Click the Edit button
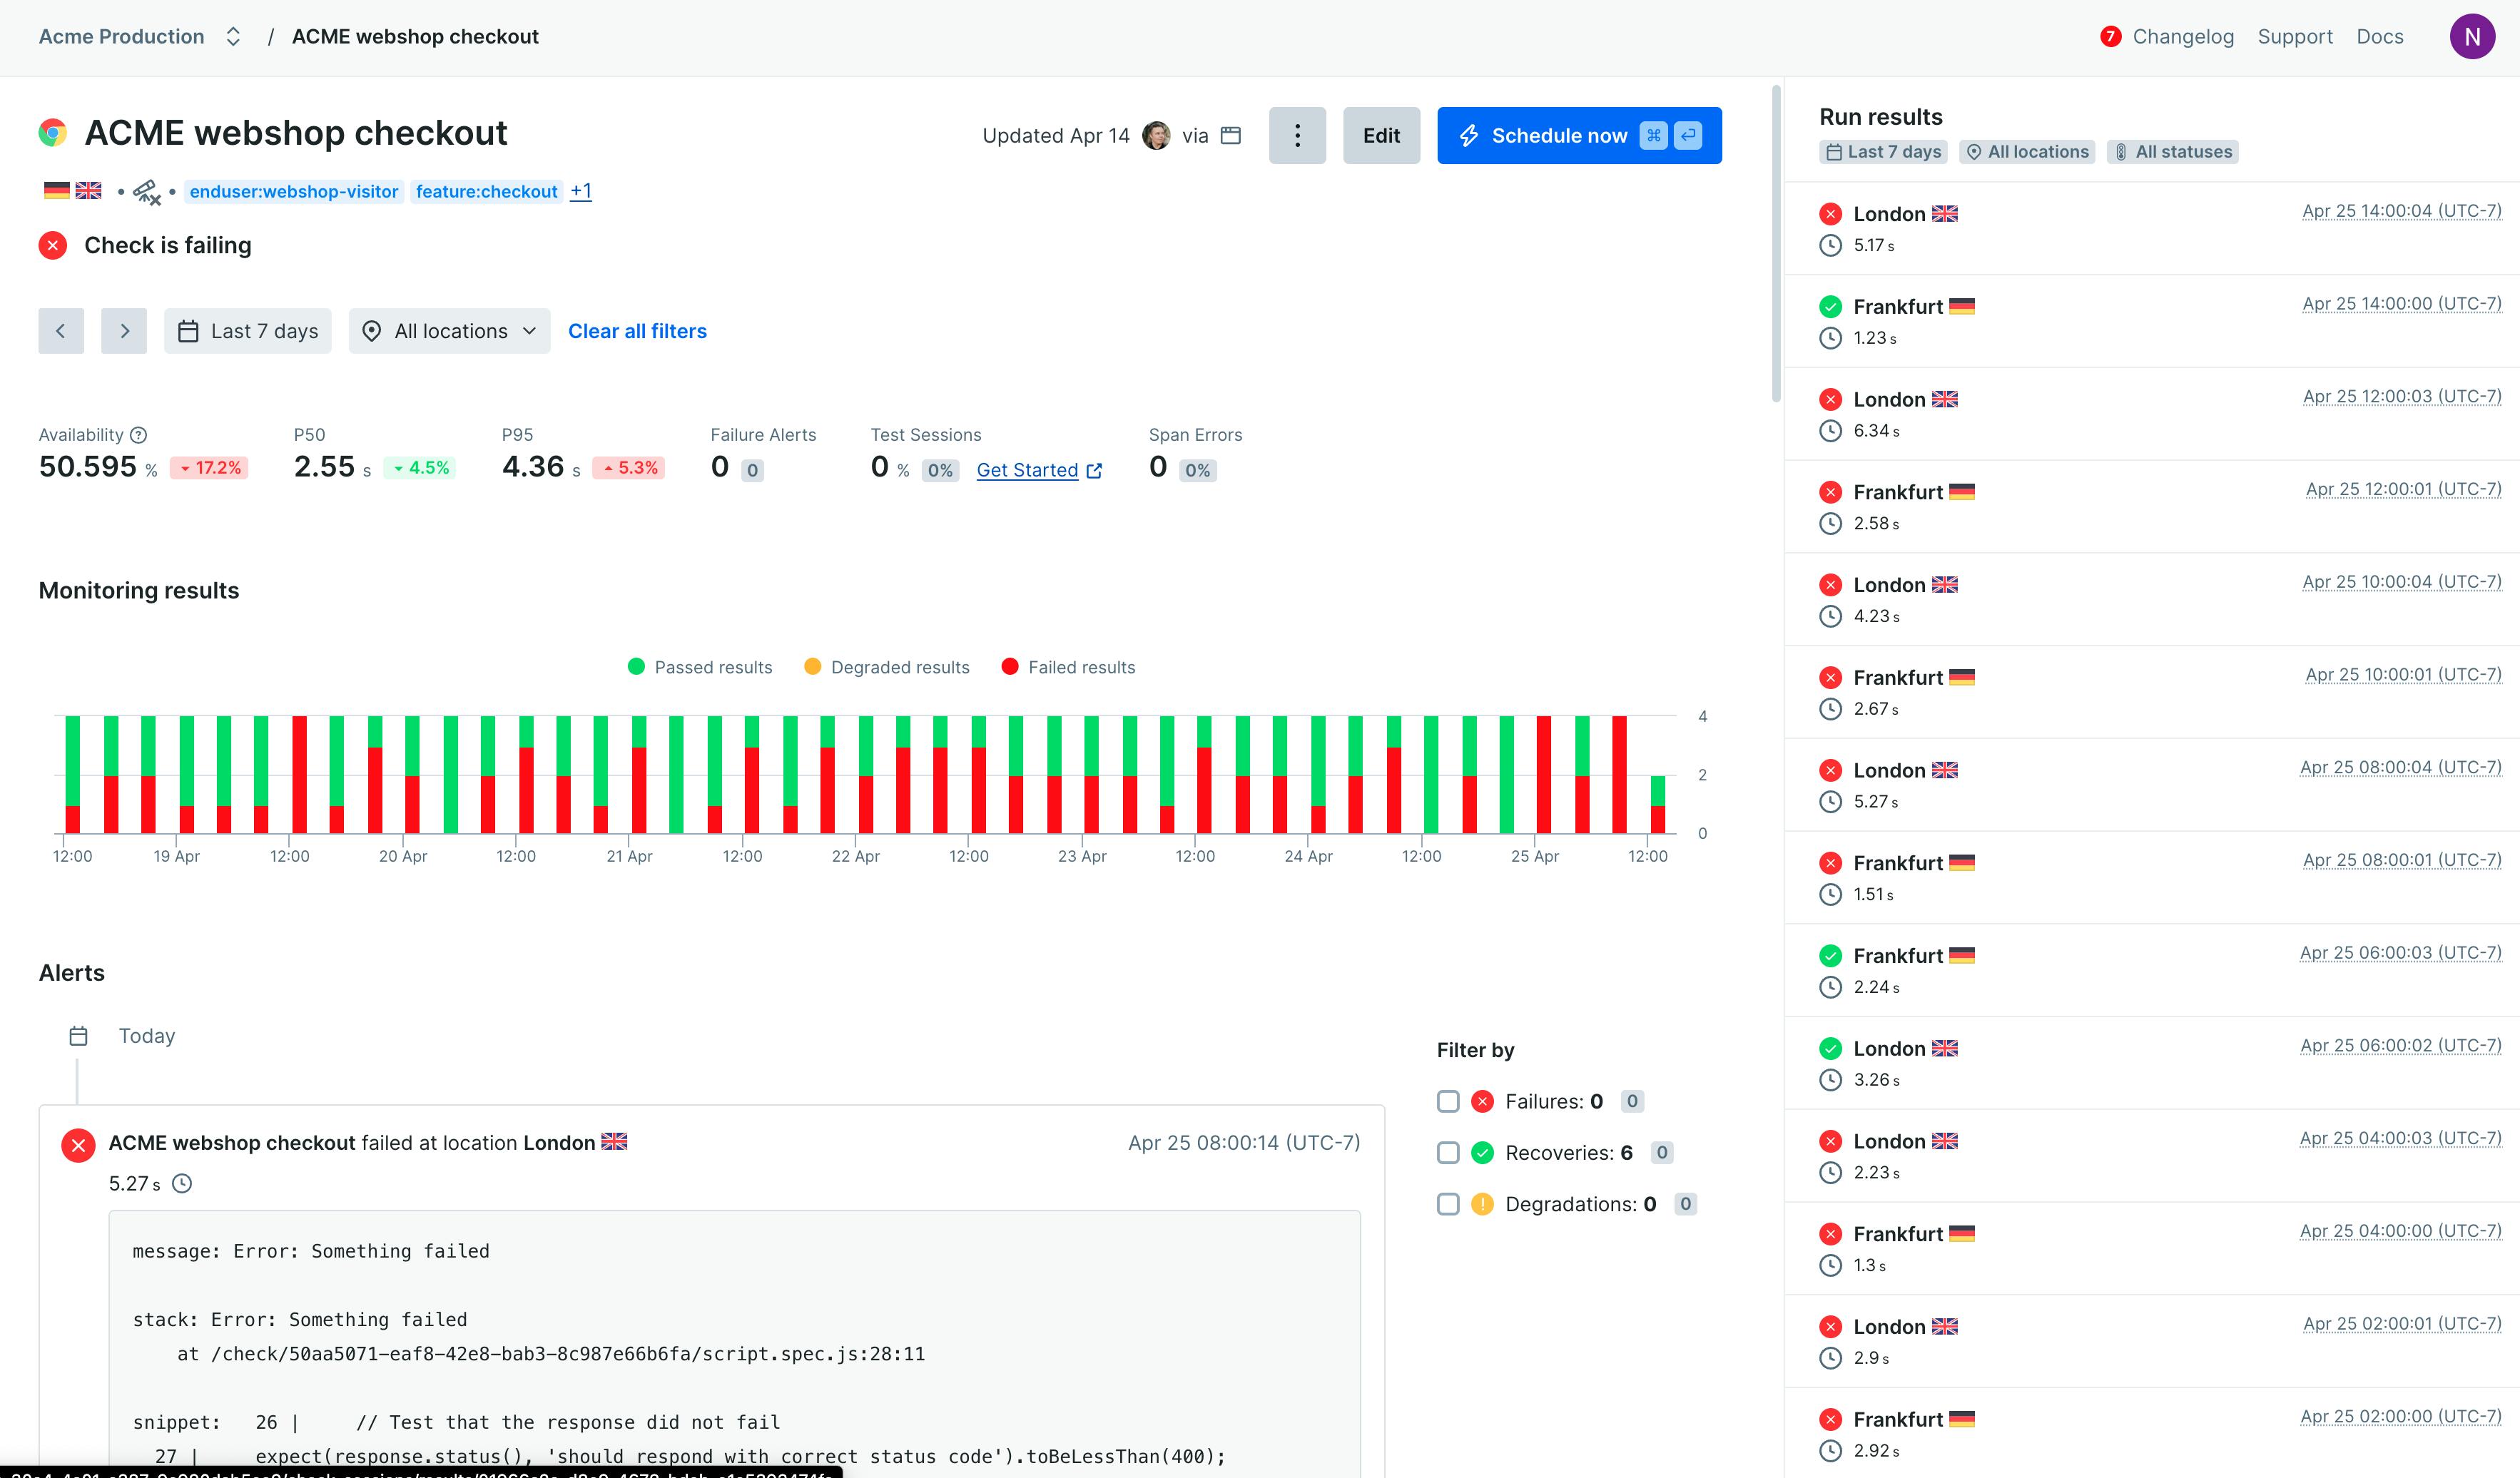This screenshot has height=1478, width=2520. click(x=1381, y=135)
